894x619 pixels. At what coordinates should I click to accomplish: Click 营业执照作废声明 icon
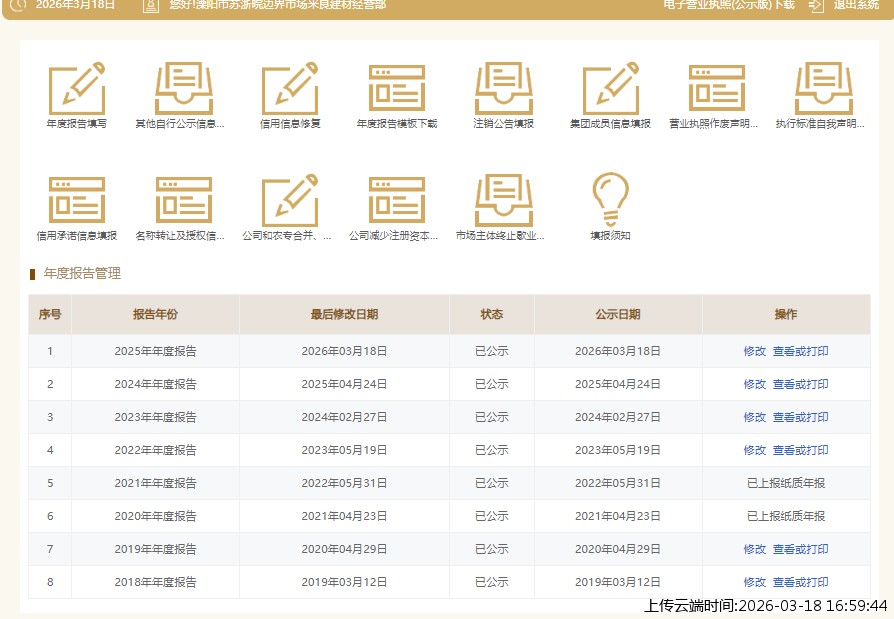716,89
